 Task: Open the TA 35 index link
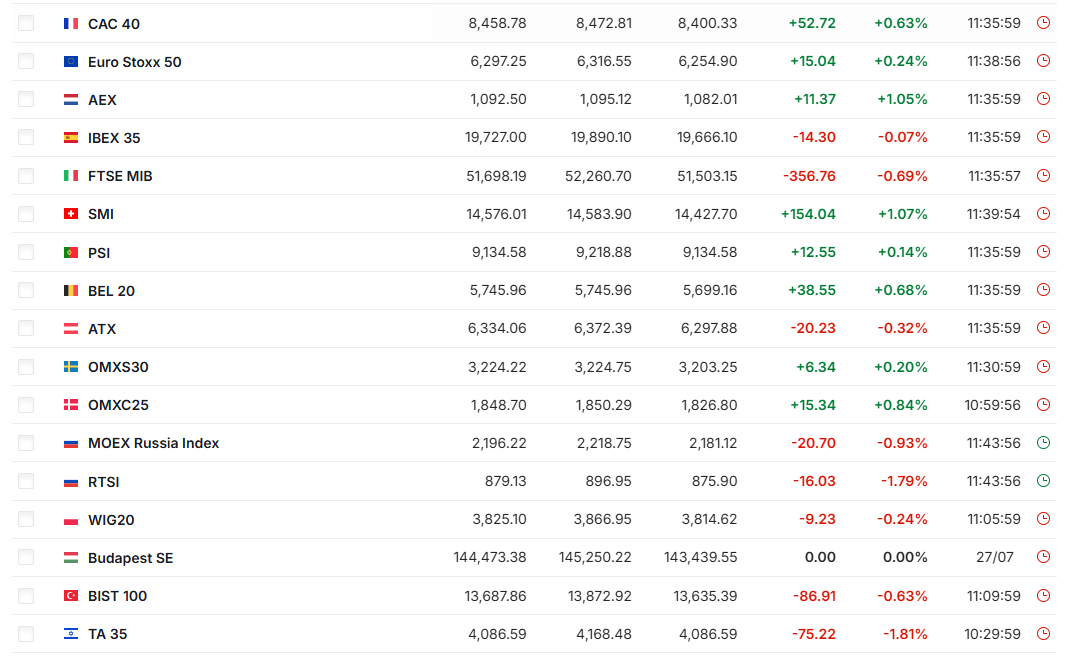(x=107, y=634)
